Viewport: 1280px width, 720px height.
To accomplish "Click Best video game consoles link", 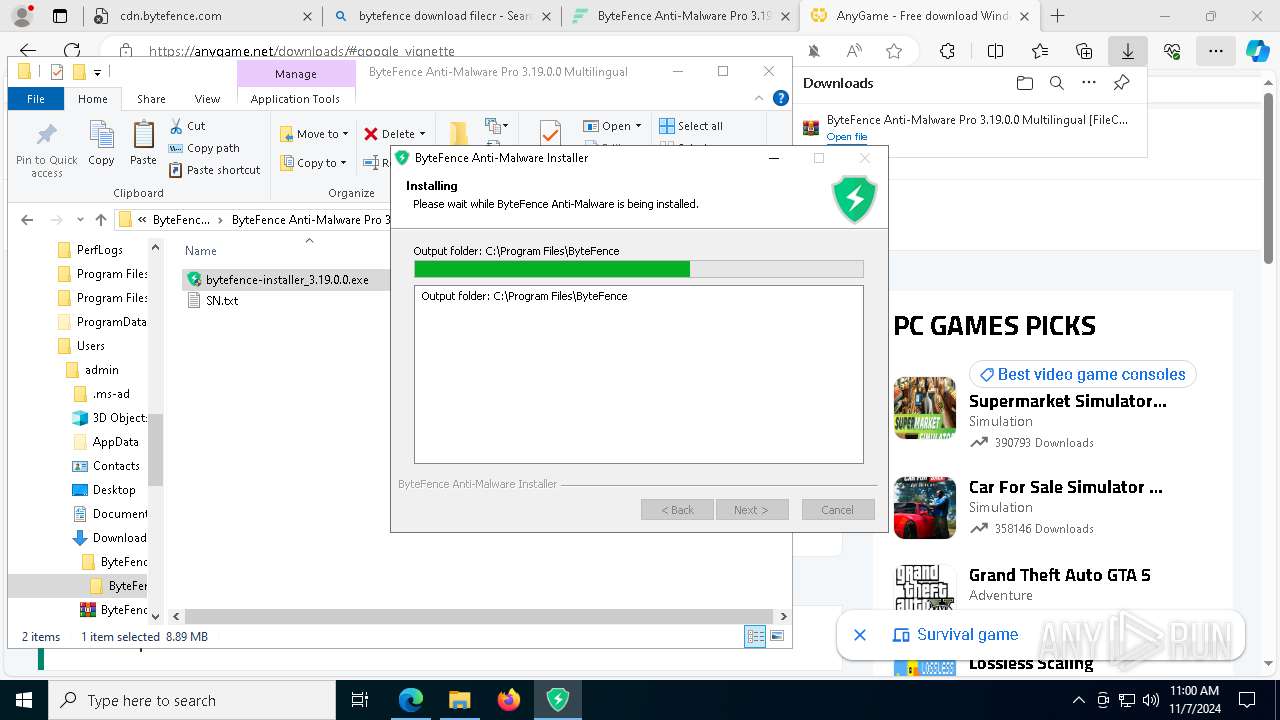I will click(1082, 374).
